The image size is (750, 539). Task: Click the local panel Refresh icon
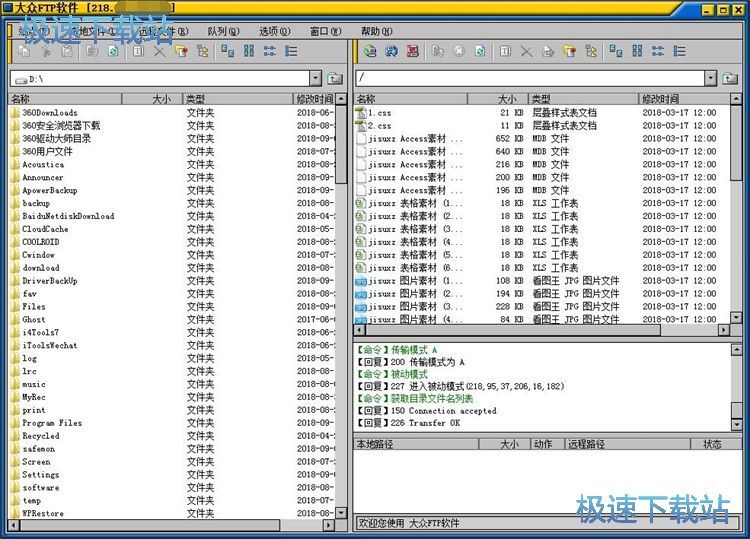(x=114, y=51)
